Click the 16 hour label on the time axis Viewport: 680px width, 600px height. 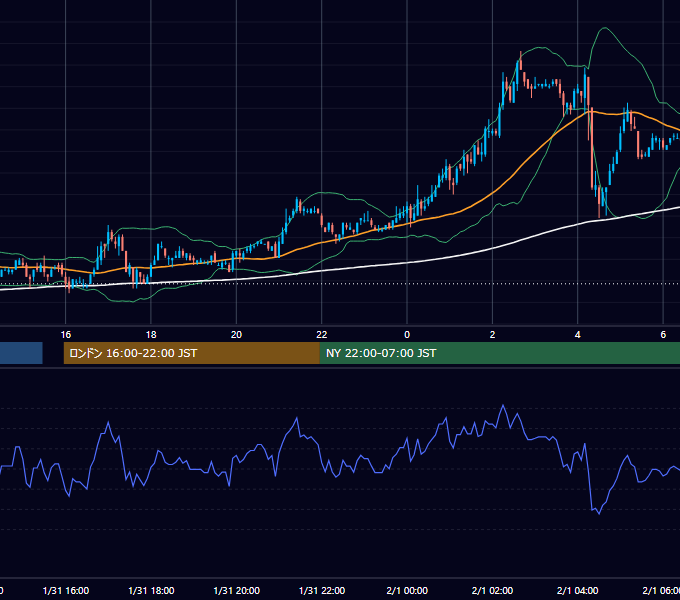tap(65, 335)
